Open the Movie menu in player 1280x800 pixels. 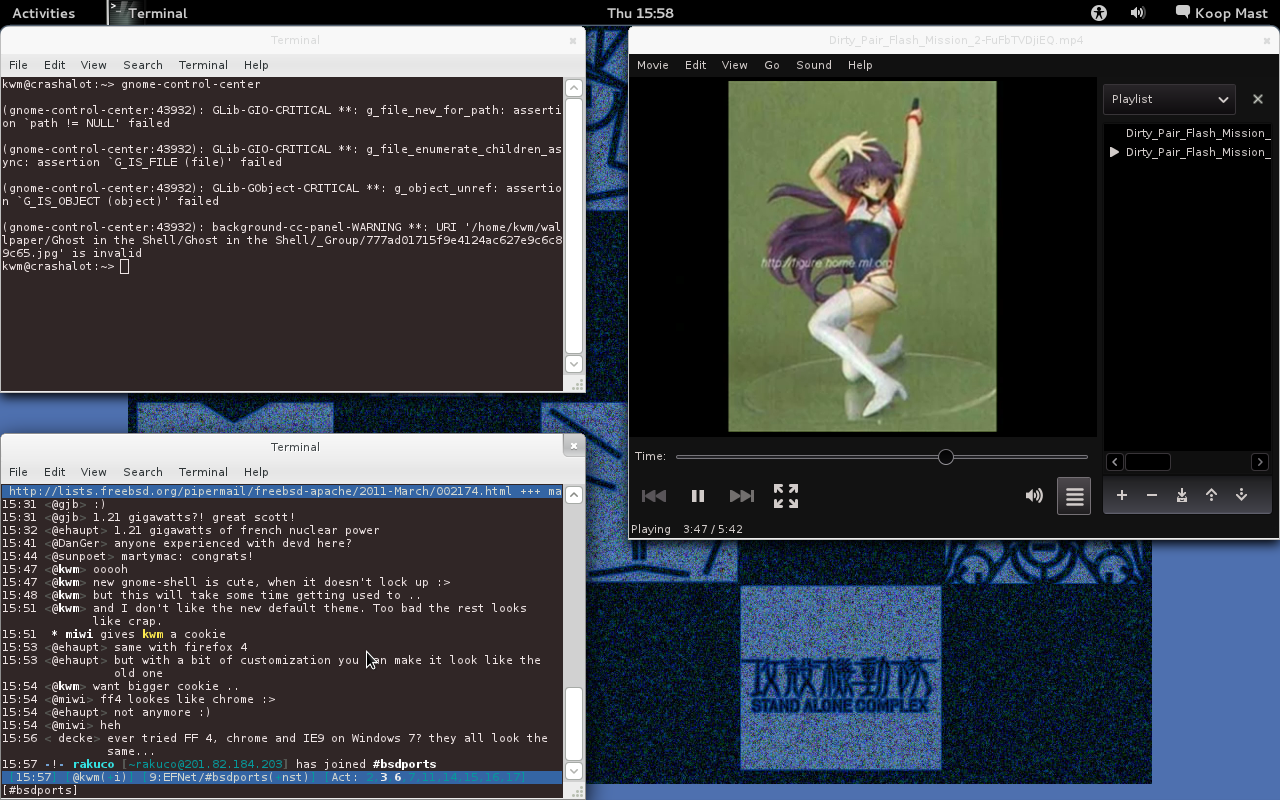tap(653, 65)
